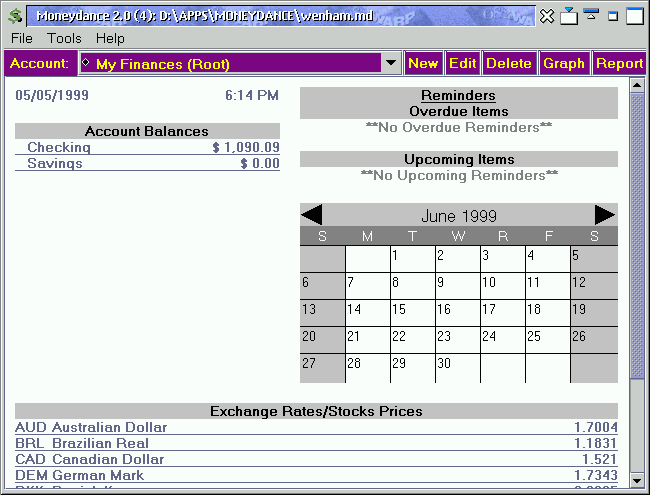Click the close X icon in title bar
This screenshot has height=495, width=650.
547,16
